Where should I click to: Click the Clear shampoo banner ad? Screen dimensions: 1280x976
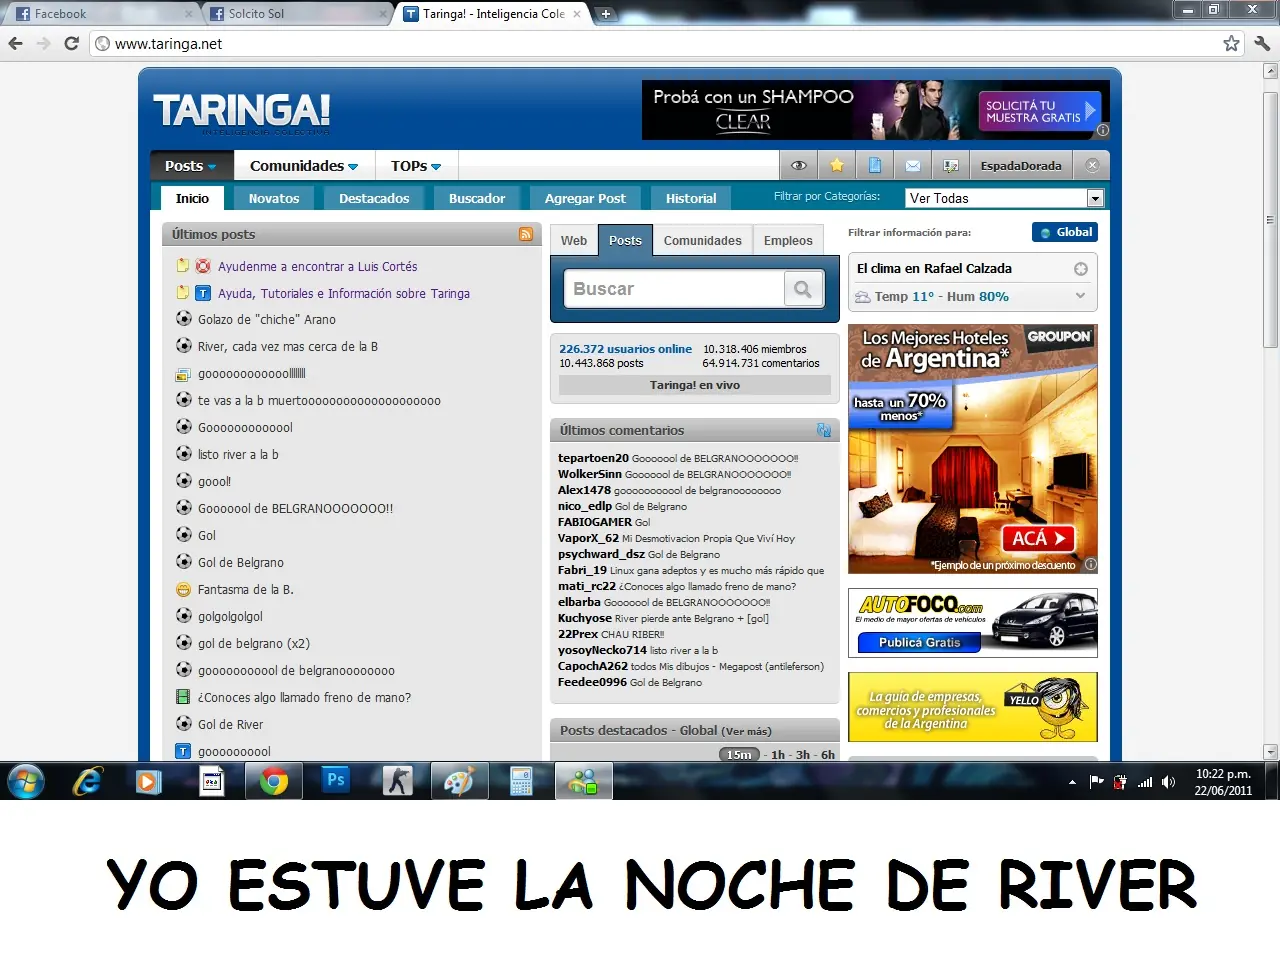point(876,110)
